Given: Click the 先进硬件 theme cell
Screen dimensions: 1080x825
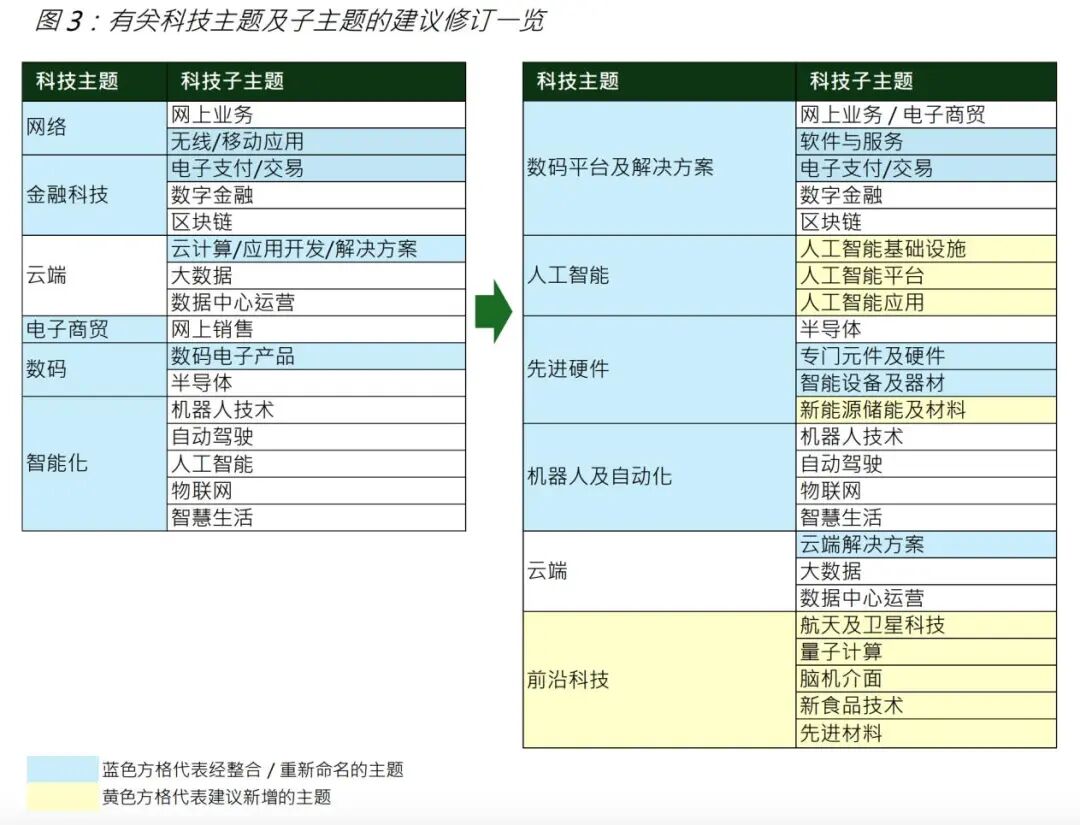Looking at the screenshot, I should 659,370.
